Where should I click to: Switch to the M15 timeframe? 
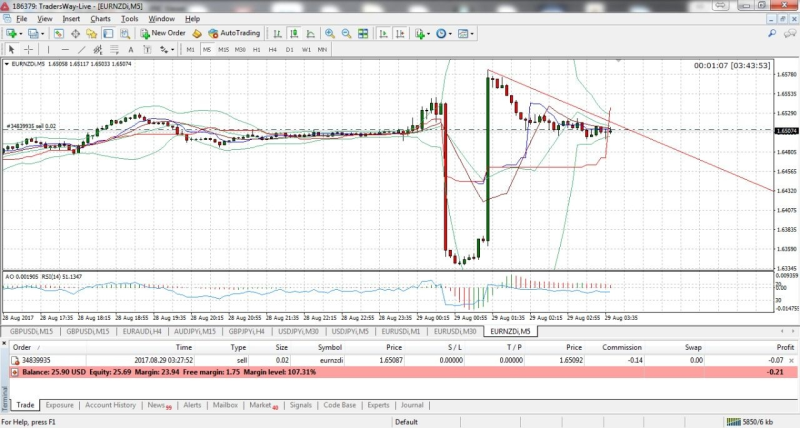pyautogui.click(x=223, y=49)
